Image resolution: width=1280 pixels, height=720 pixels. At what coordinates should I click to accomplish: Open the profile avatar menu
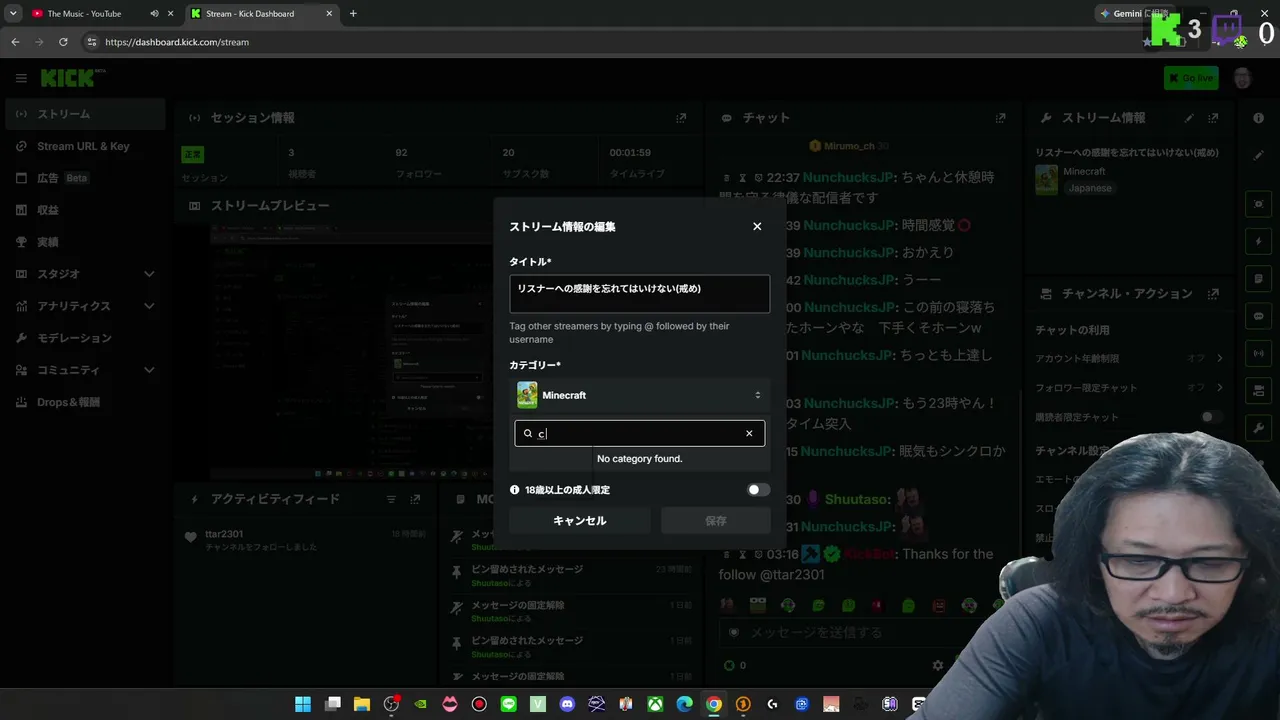click(x=1243, y=78)
